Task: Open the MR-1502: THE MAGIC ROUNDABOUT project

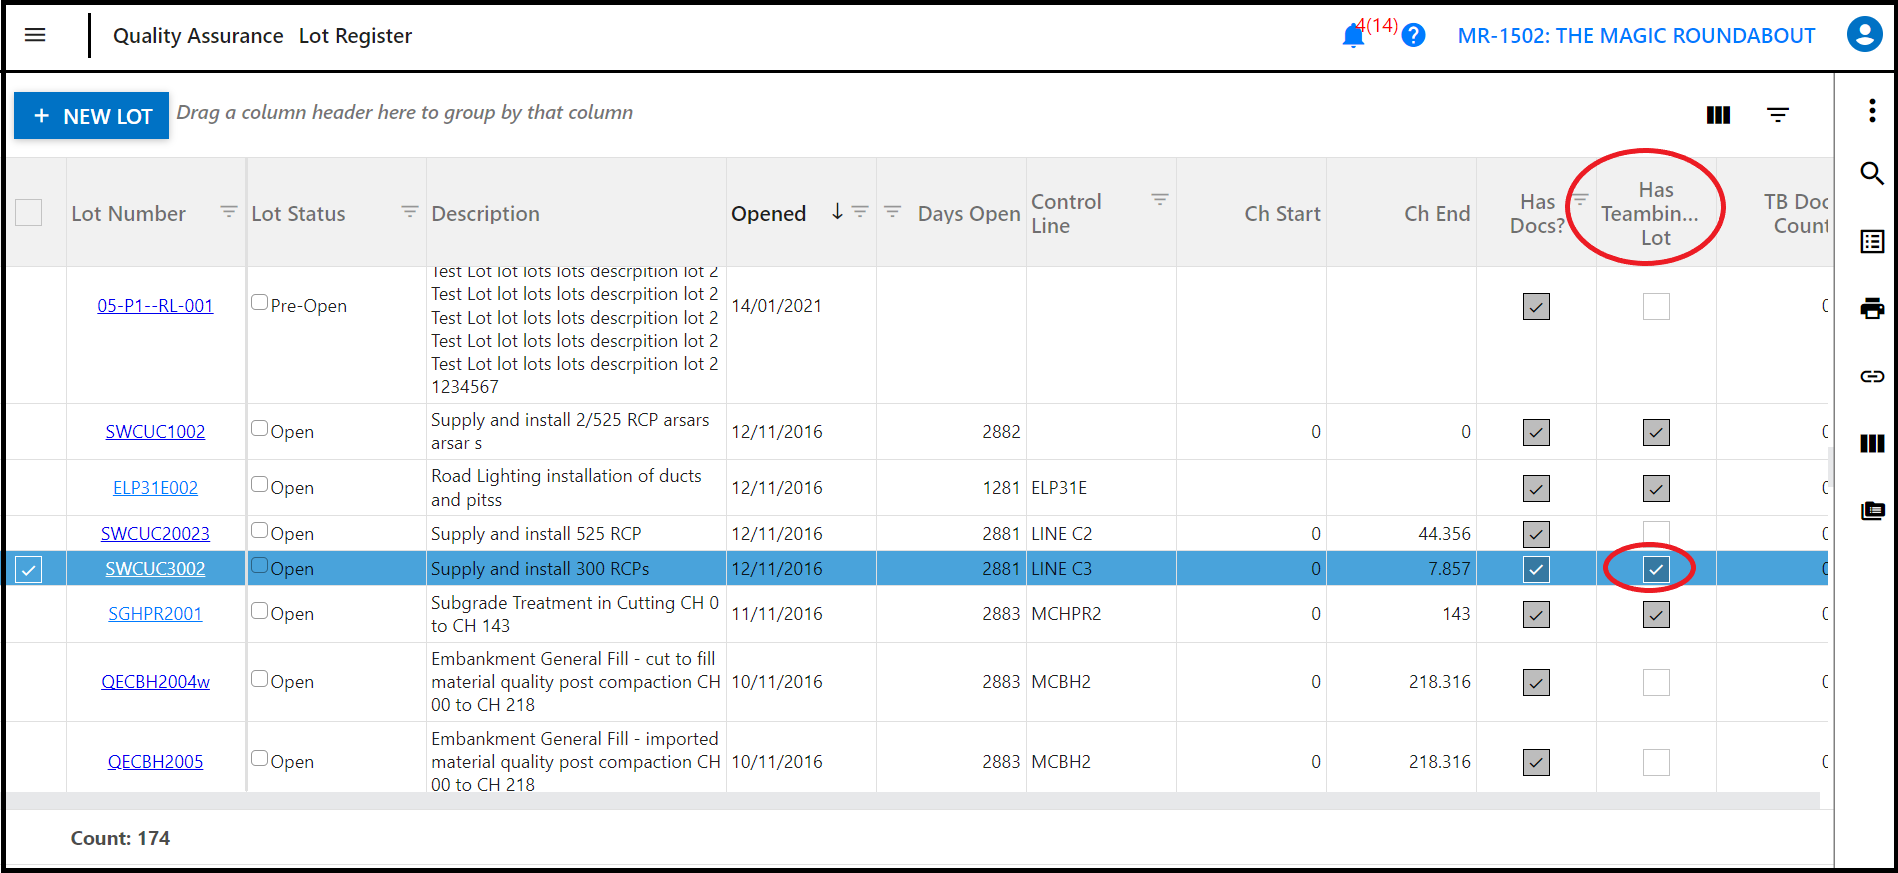Action: [x=1636, y=36]
